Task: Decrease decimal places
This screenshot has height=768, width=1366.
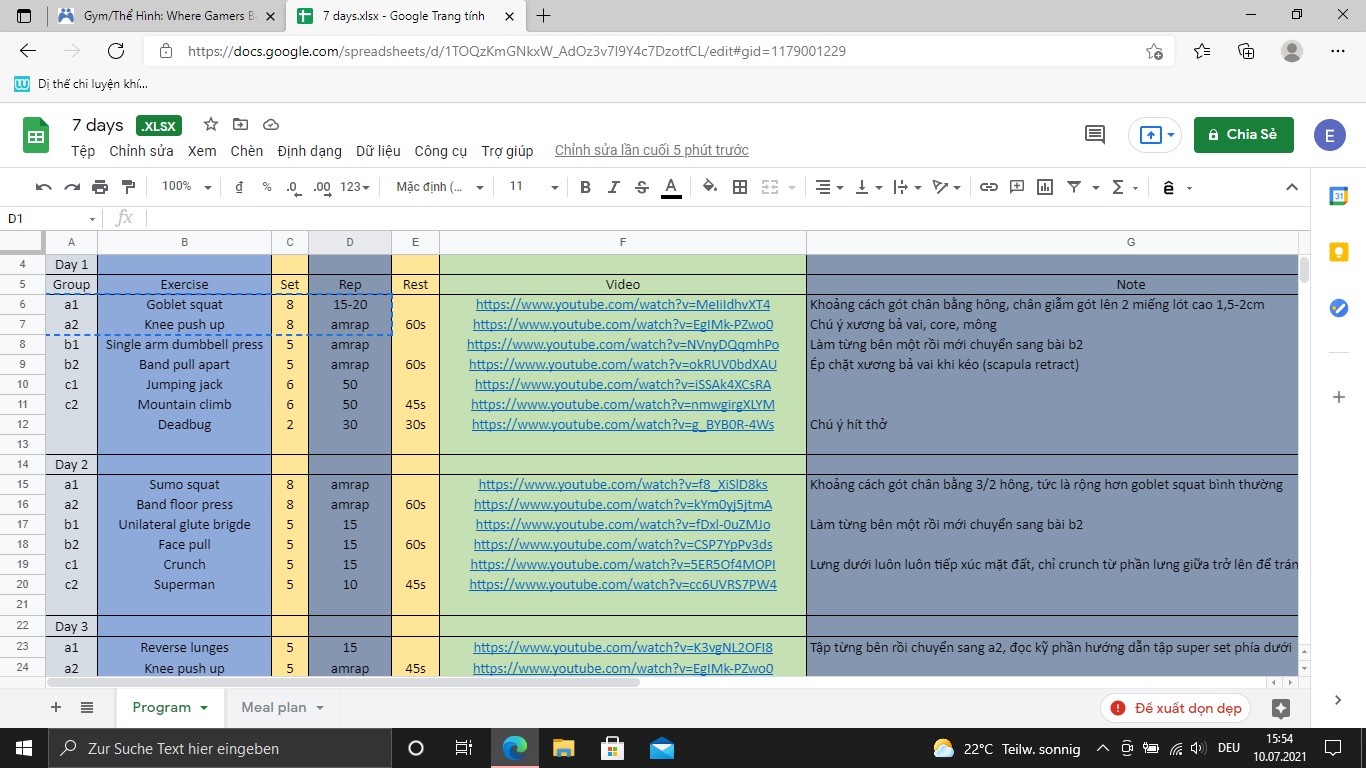Action: (x=293, y=187)
